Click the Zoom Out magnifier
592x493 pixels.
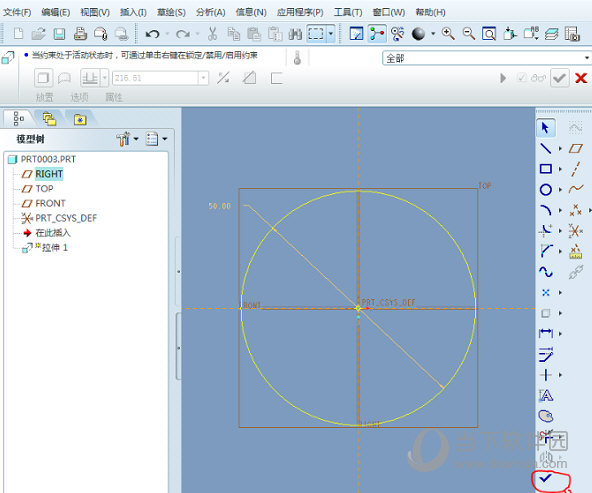point(469,34)
